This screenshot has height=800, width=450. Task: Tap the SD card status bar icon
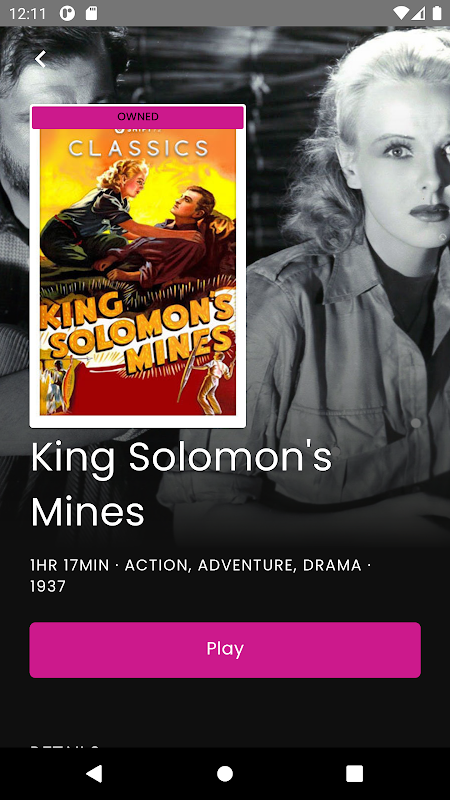91,13
